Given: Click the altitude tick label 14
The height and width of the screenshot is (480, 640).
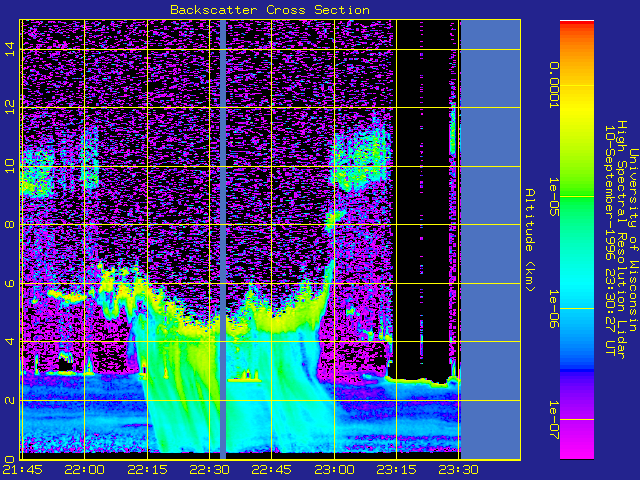Looking at the screenshot, I should pyautogui.click(x=10, y=49).
